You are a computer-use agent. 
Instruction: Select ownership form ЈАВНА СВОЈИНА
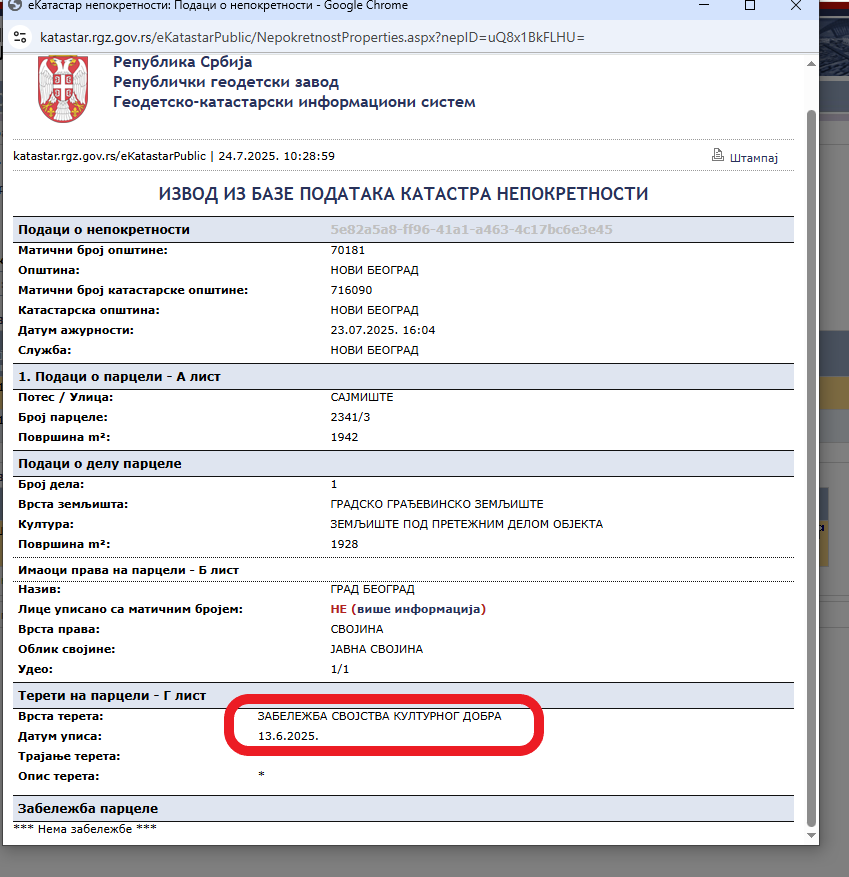(x=376, y=649)
